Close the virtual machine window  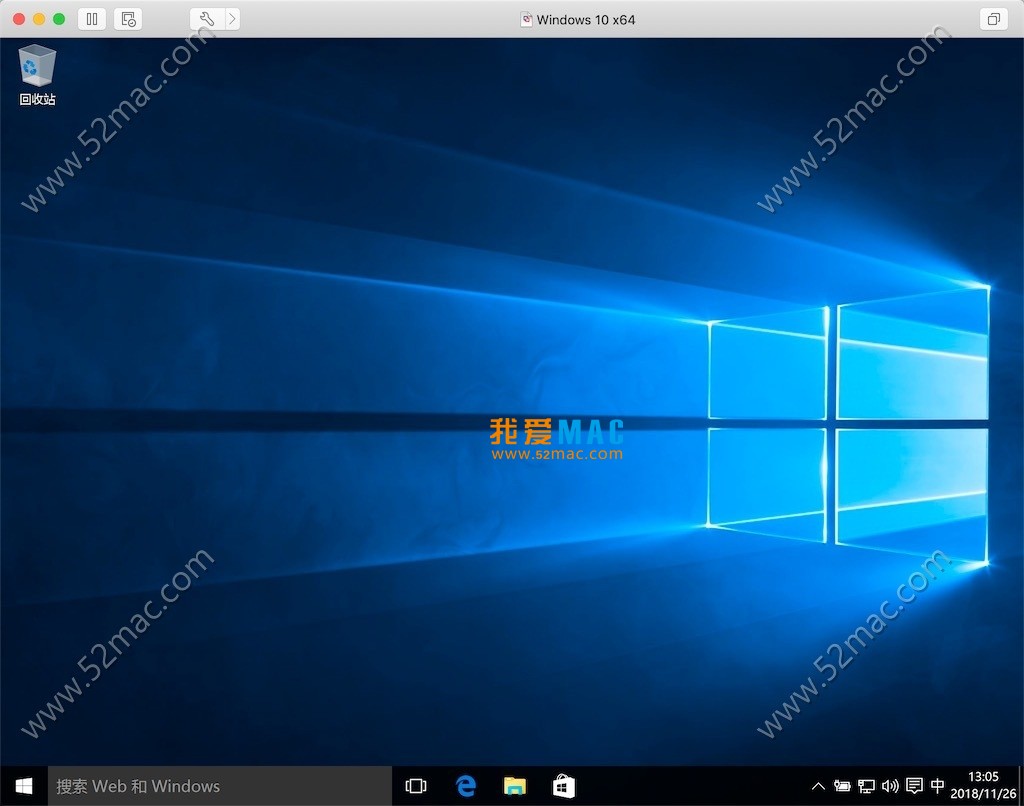point(19,19)
